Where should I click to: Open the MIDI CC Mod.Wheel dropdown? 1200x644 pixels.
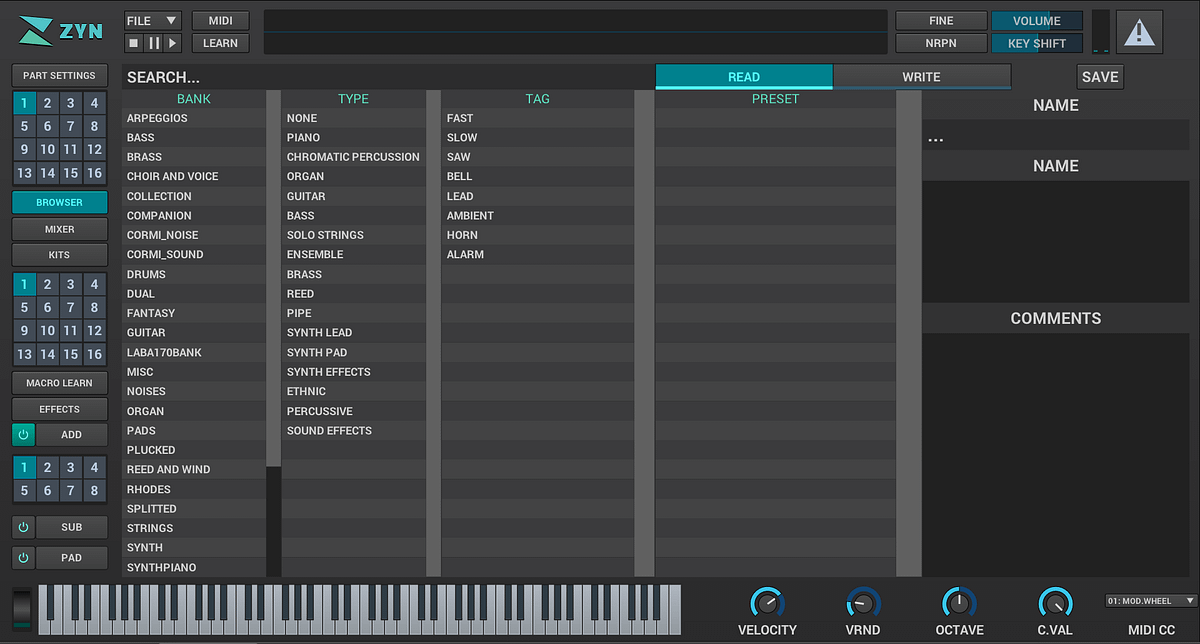[1151, 601]
